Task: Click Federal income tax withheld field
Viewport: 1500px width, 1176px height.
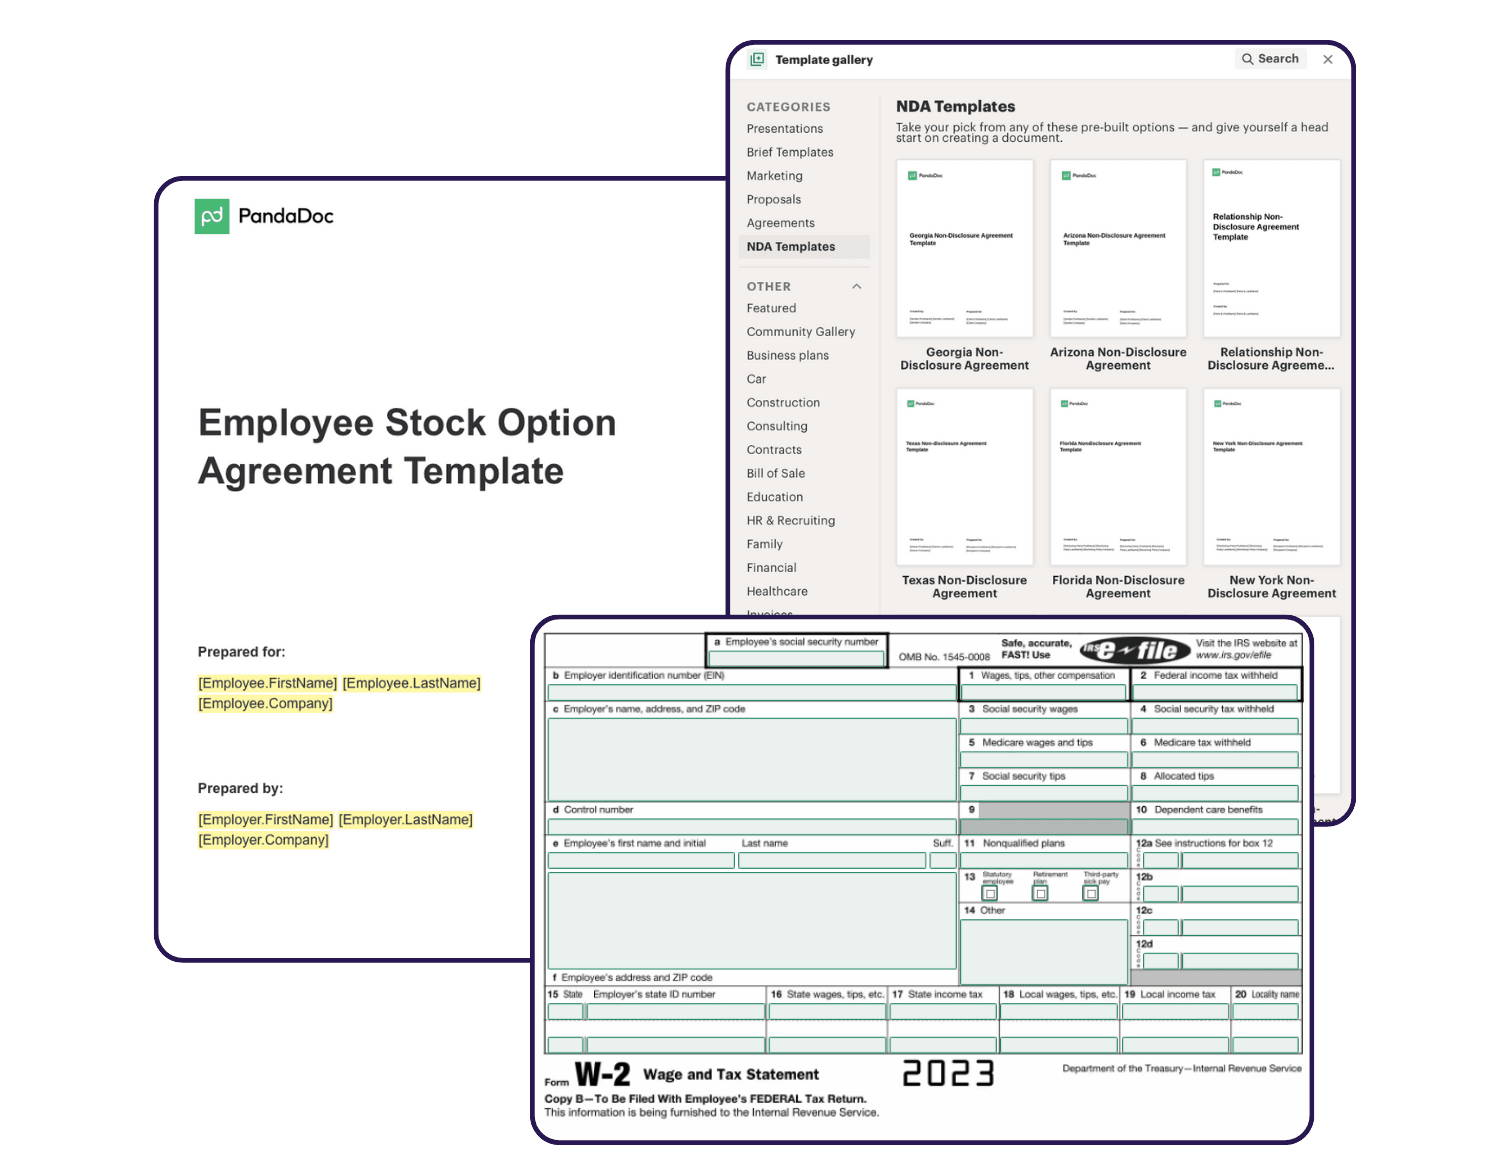Action: [x=1215, y=692]
